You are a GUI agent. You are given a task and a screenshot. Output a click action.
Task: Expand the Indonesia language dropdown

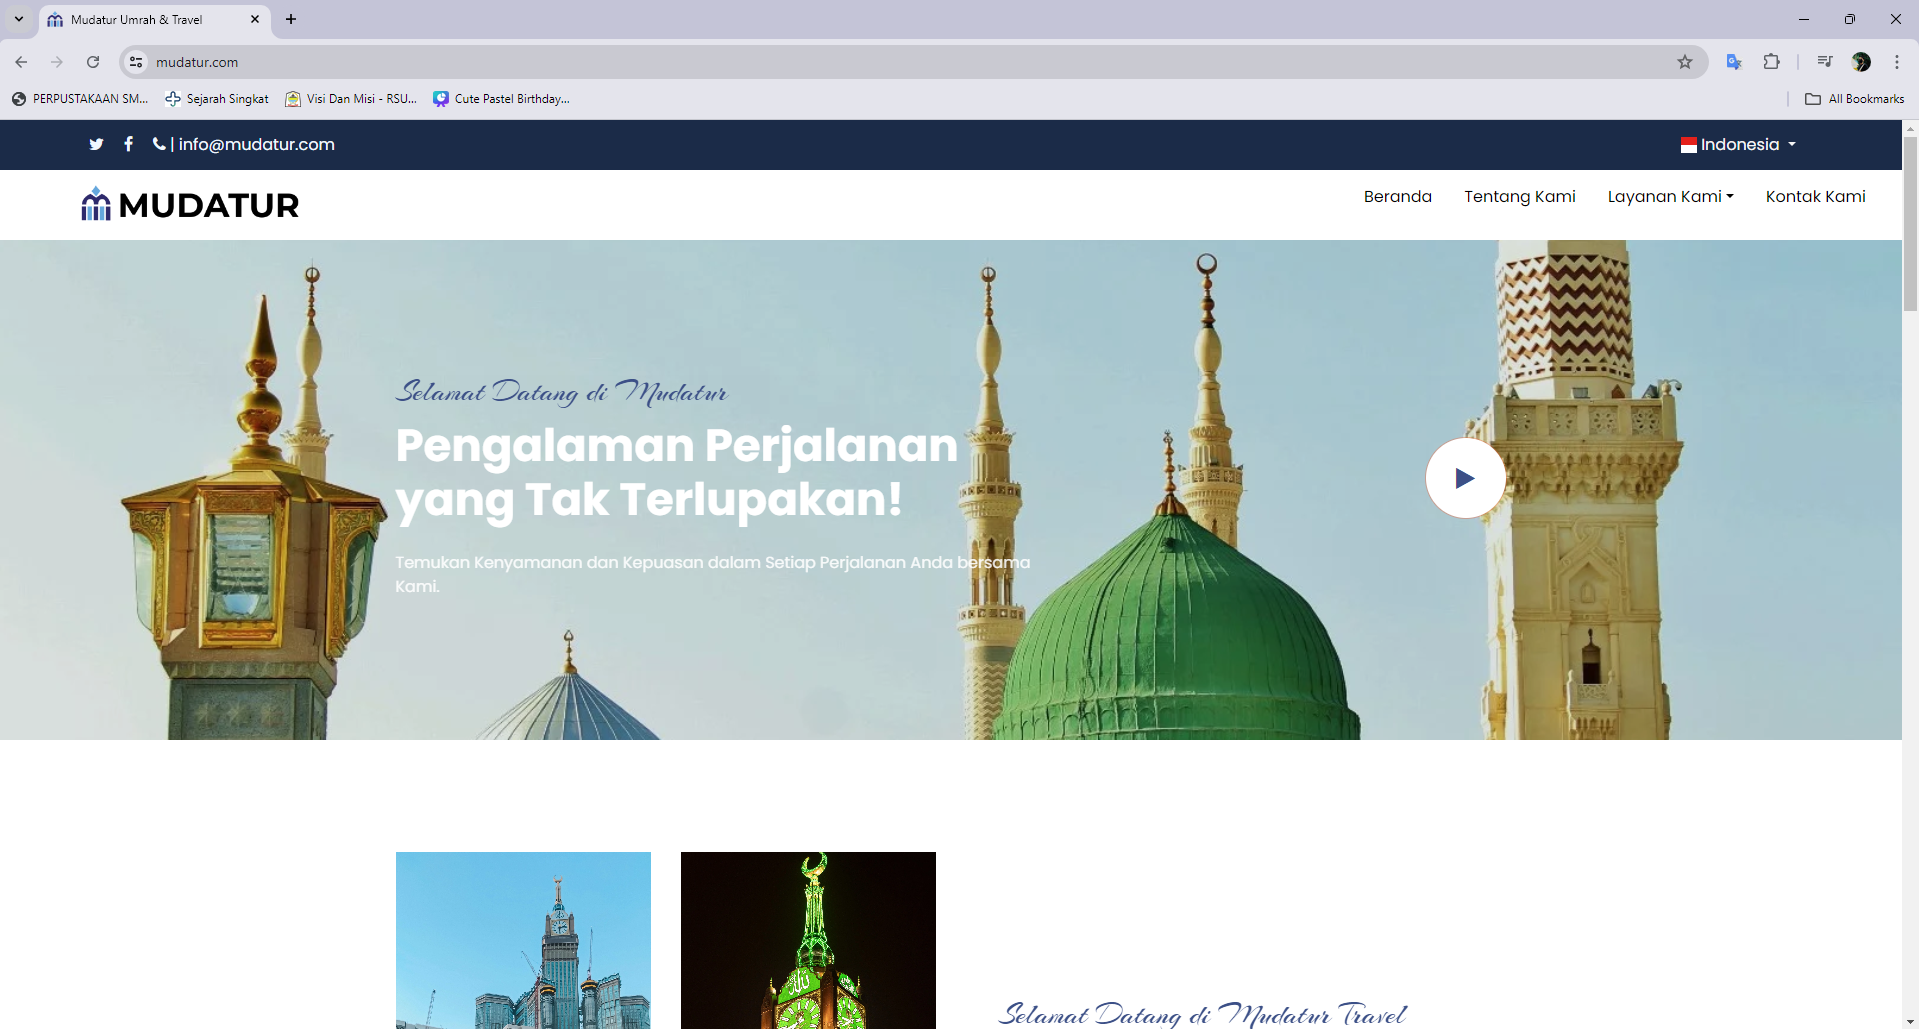pyautogui.click(x=1738, y=144)
